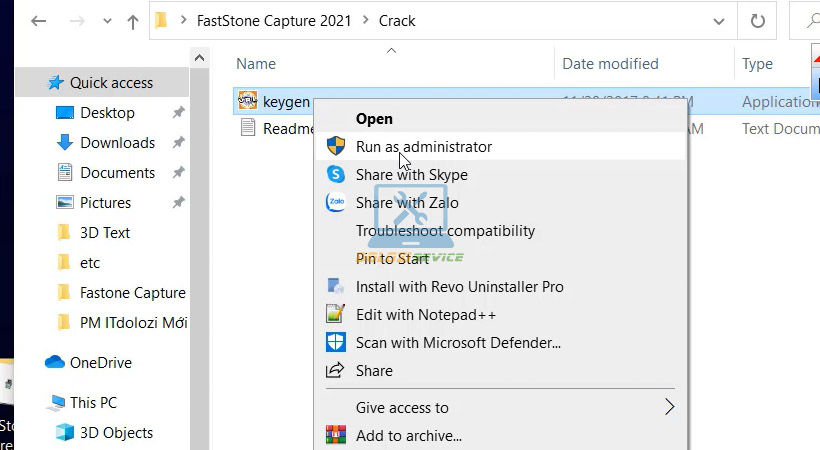Viewport: 820px width, 450px height.
Task: Click the pin icon next to Downloads
Action: (178, 142)
